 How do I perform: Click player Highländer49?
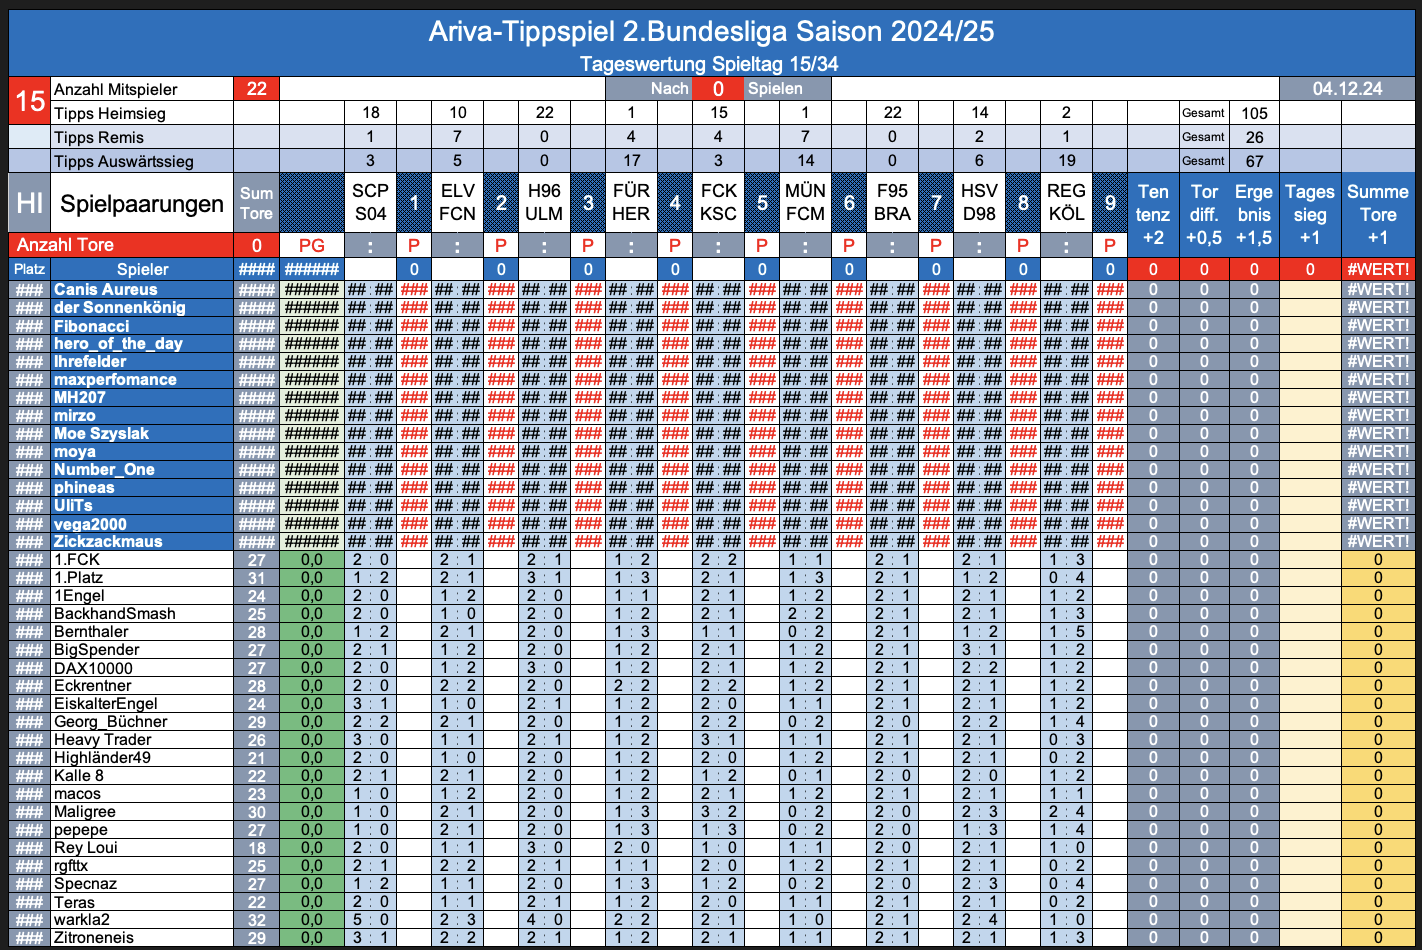tap(102, 757)
